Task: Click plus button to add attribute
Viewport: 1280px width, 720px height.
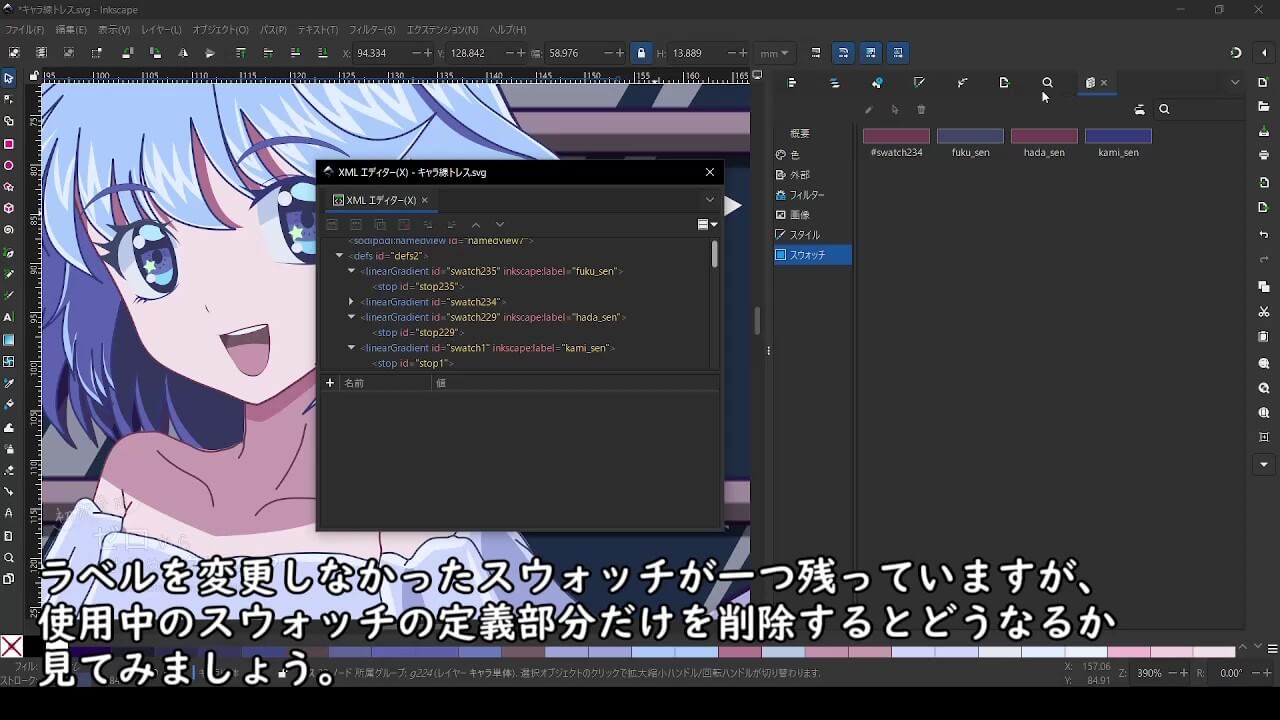Action: (x=330, y=383)
